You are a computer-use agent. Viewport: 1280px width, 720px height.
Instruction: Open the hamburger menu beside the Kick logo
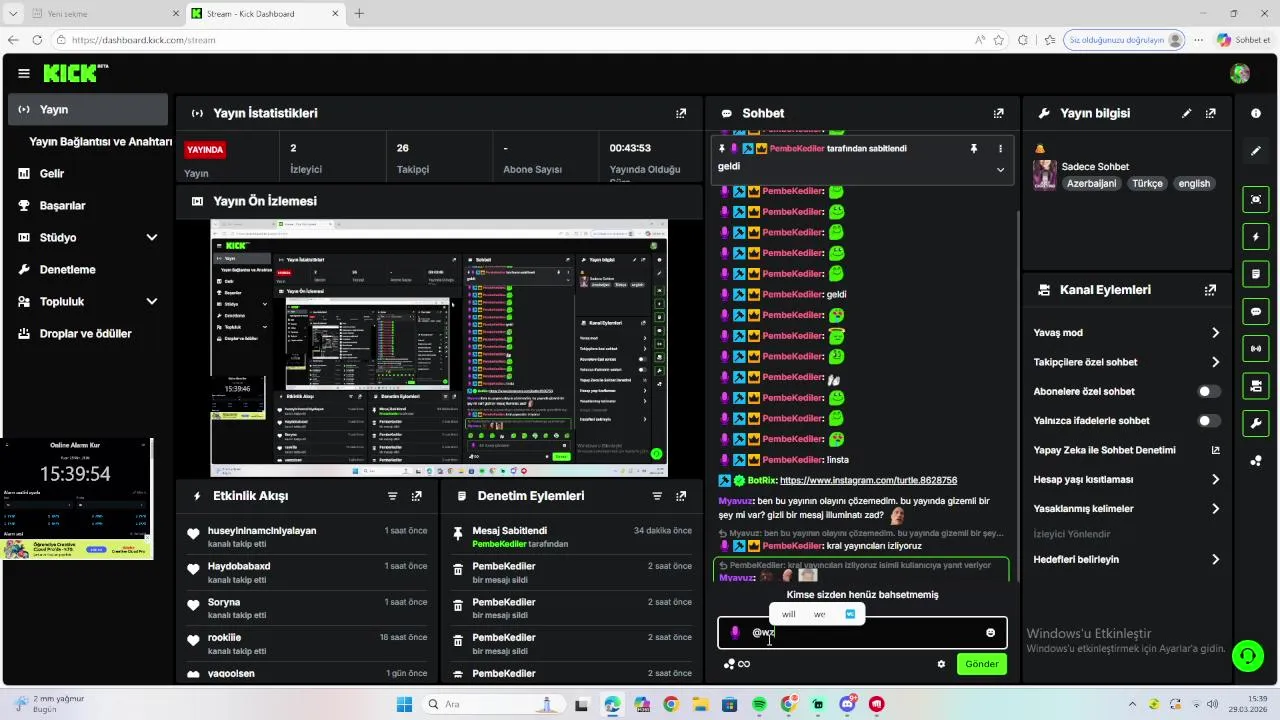point(24,73)
